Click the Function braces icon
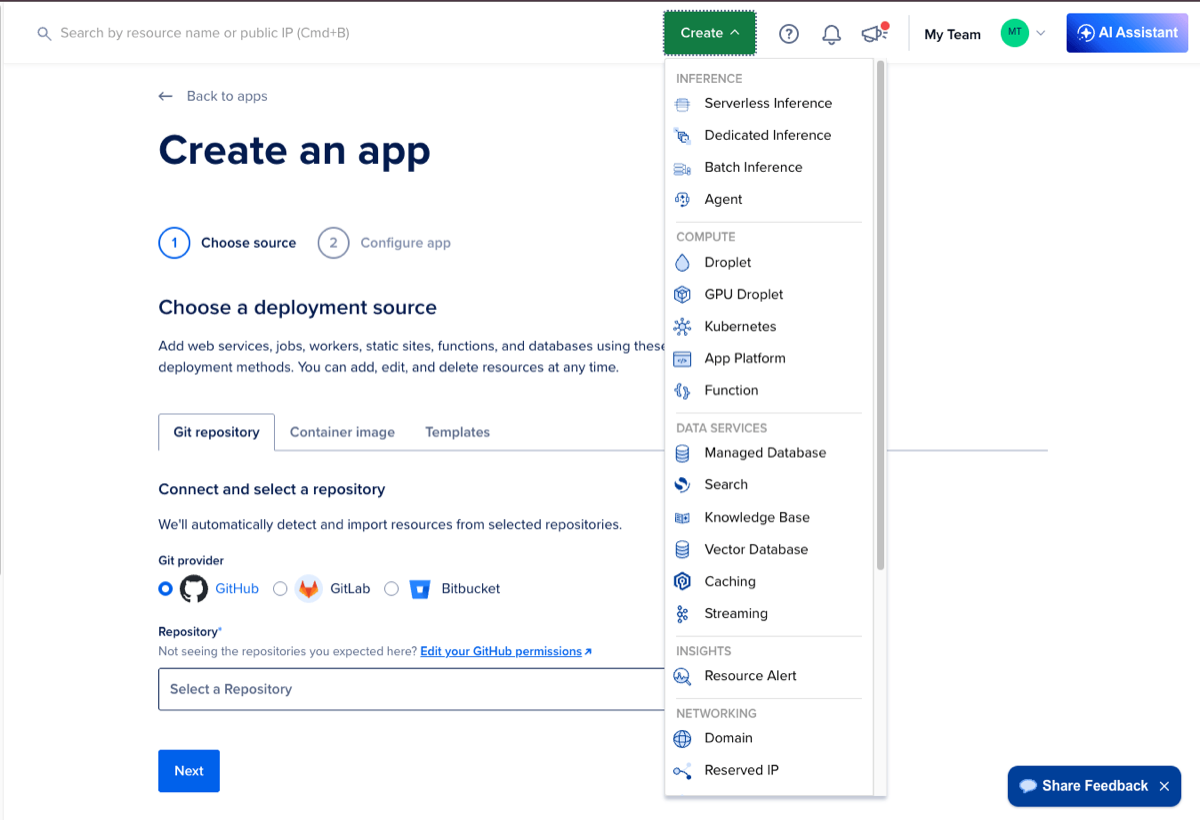 [x=682, y=391]
